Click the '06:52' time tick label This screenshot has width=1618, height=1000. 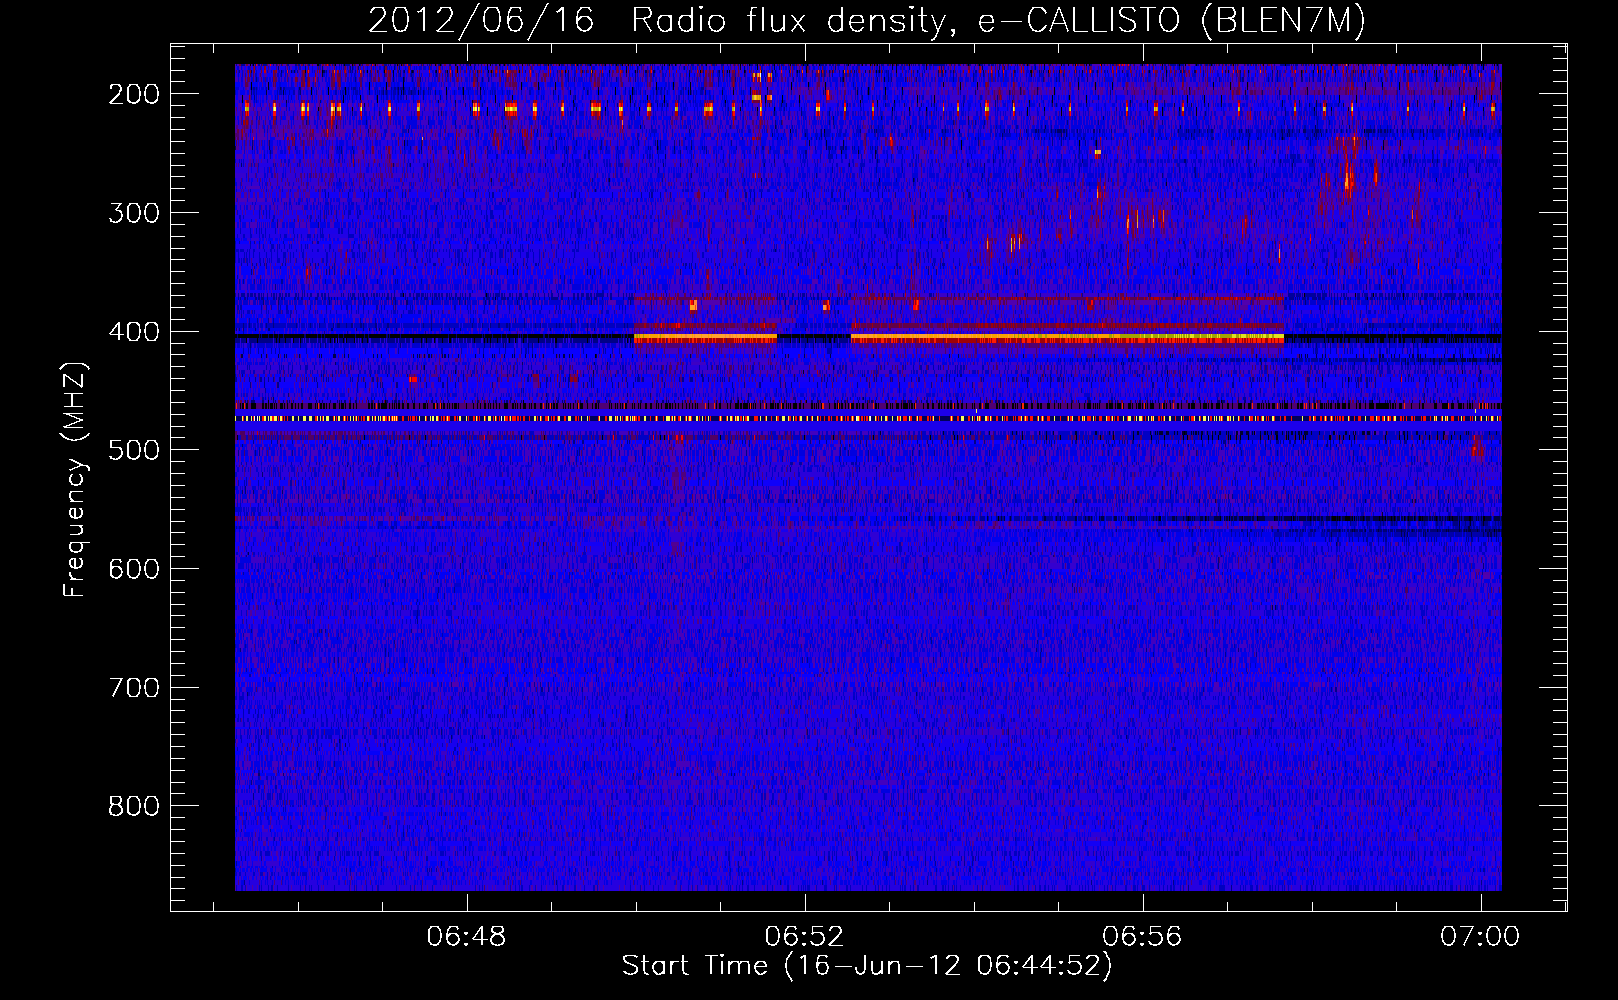(804, 937)
